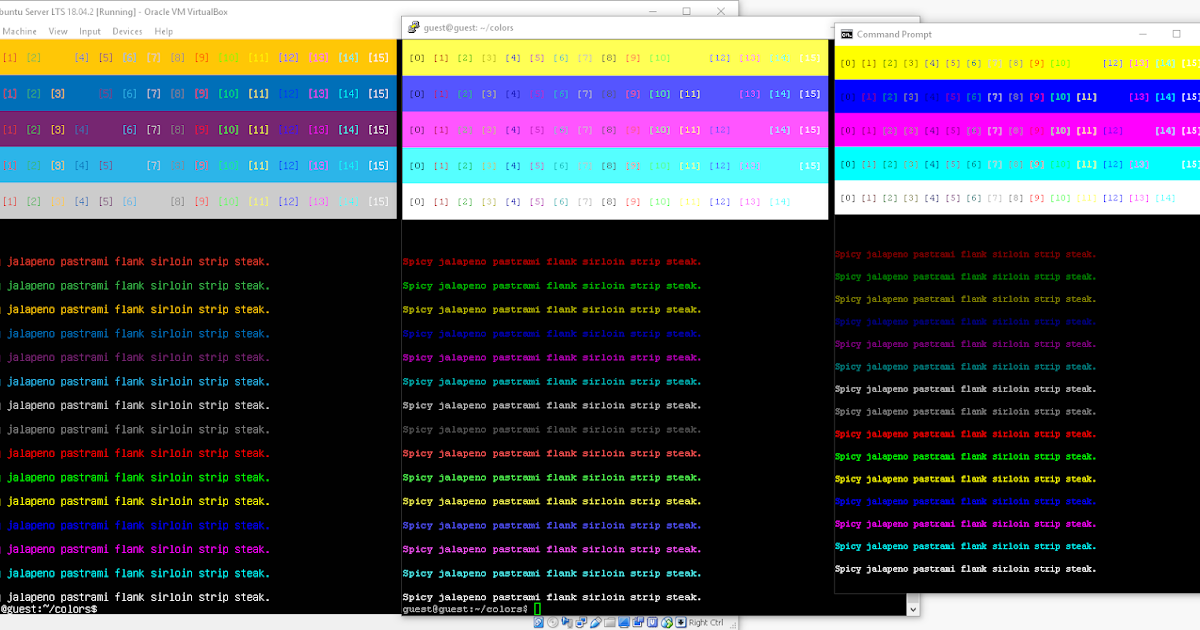Open the Input menu in VirtualBox
The height and width of the screenshot is (630, 1200).
click(89, 31)
